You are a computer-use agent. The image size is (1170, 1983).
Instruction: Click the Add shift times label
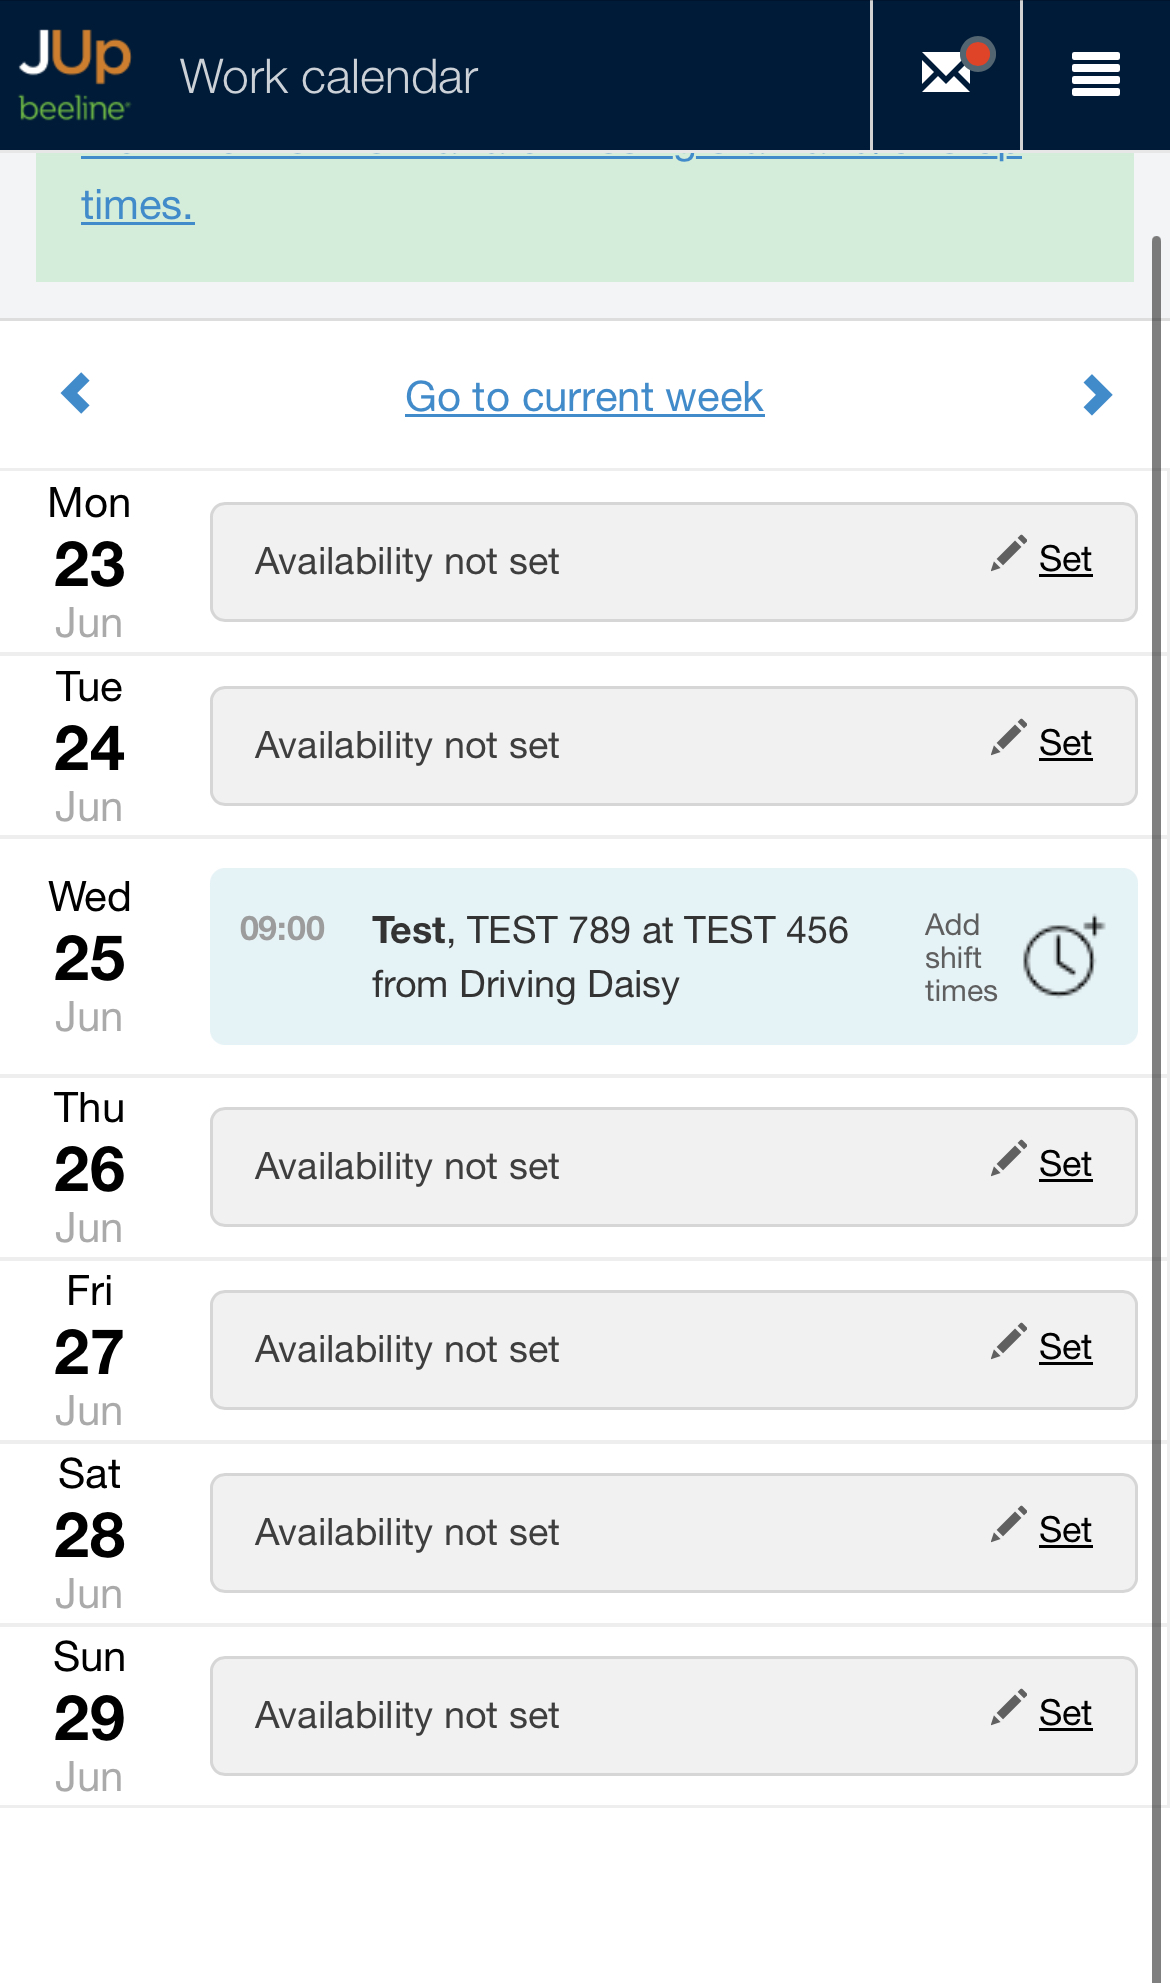pos(960,957)
